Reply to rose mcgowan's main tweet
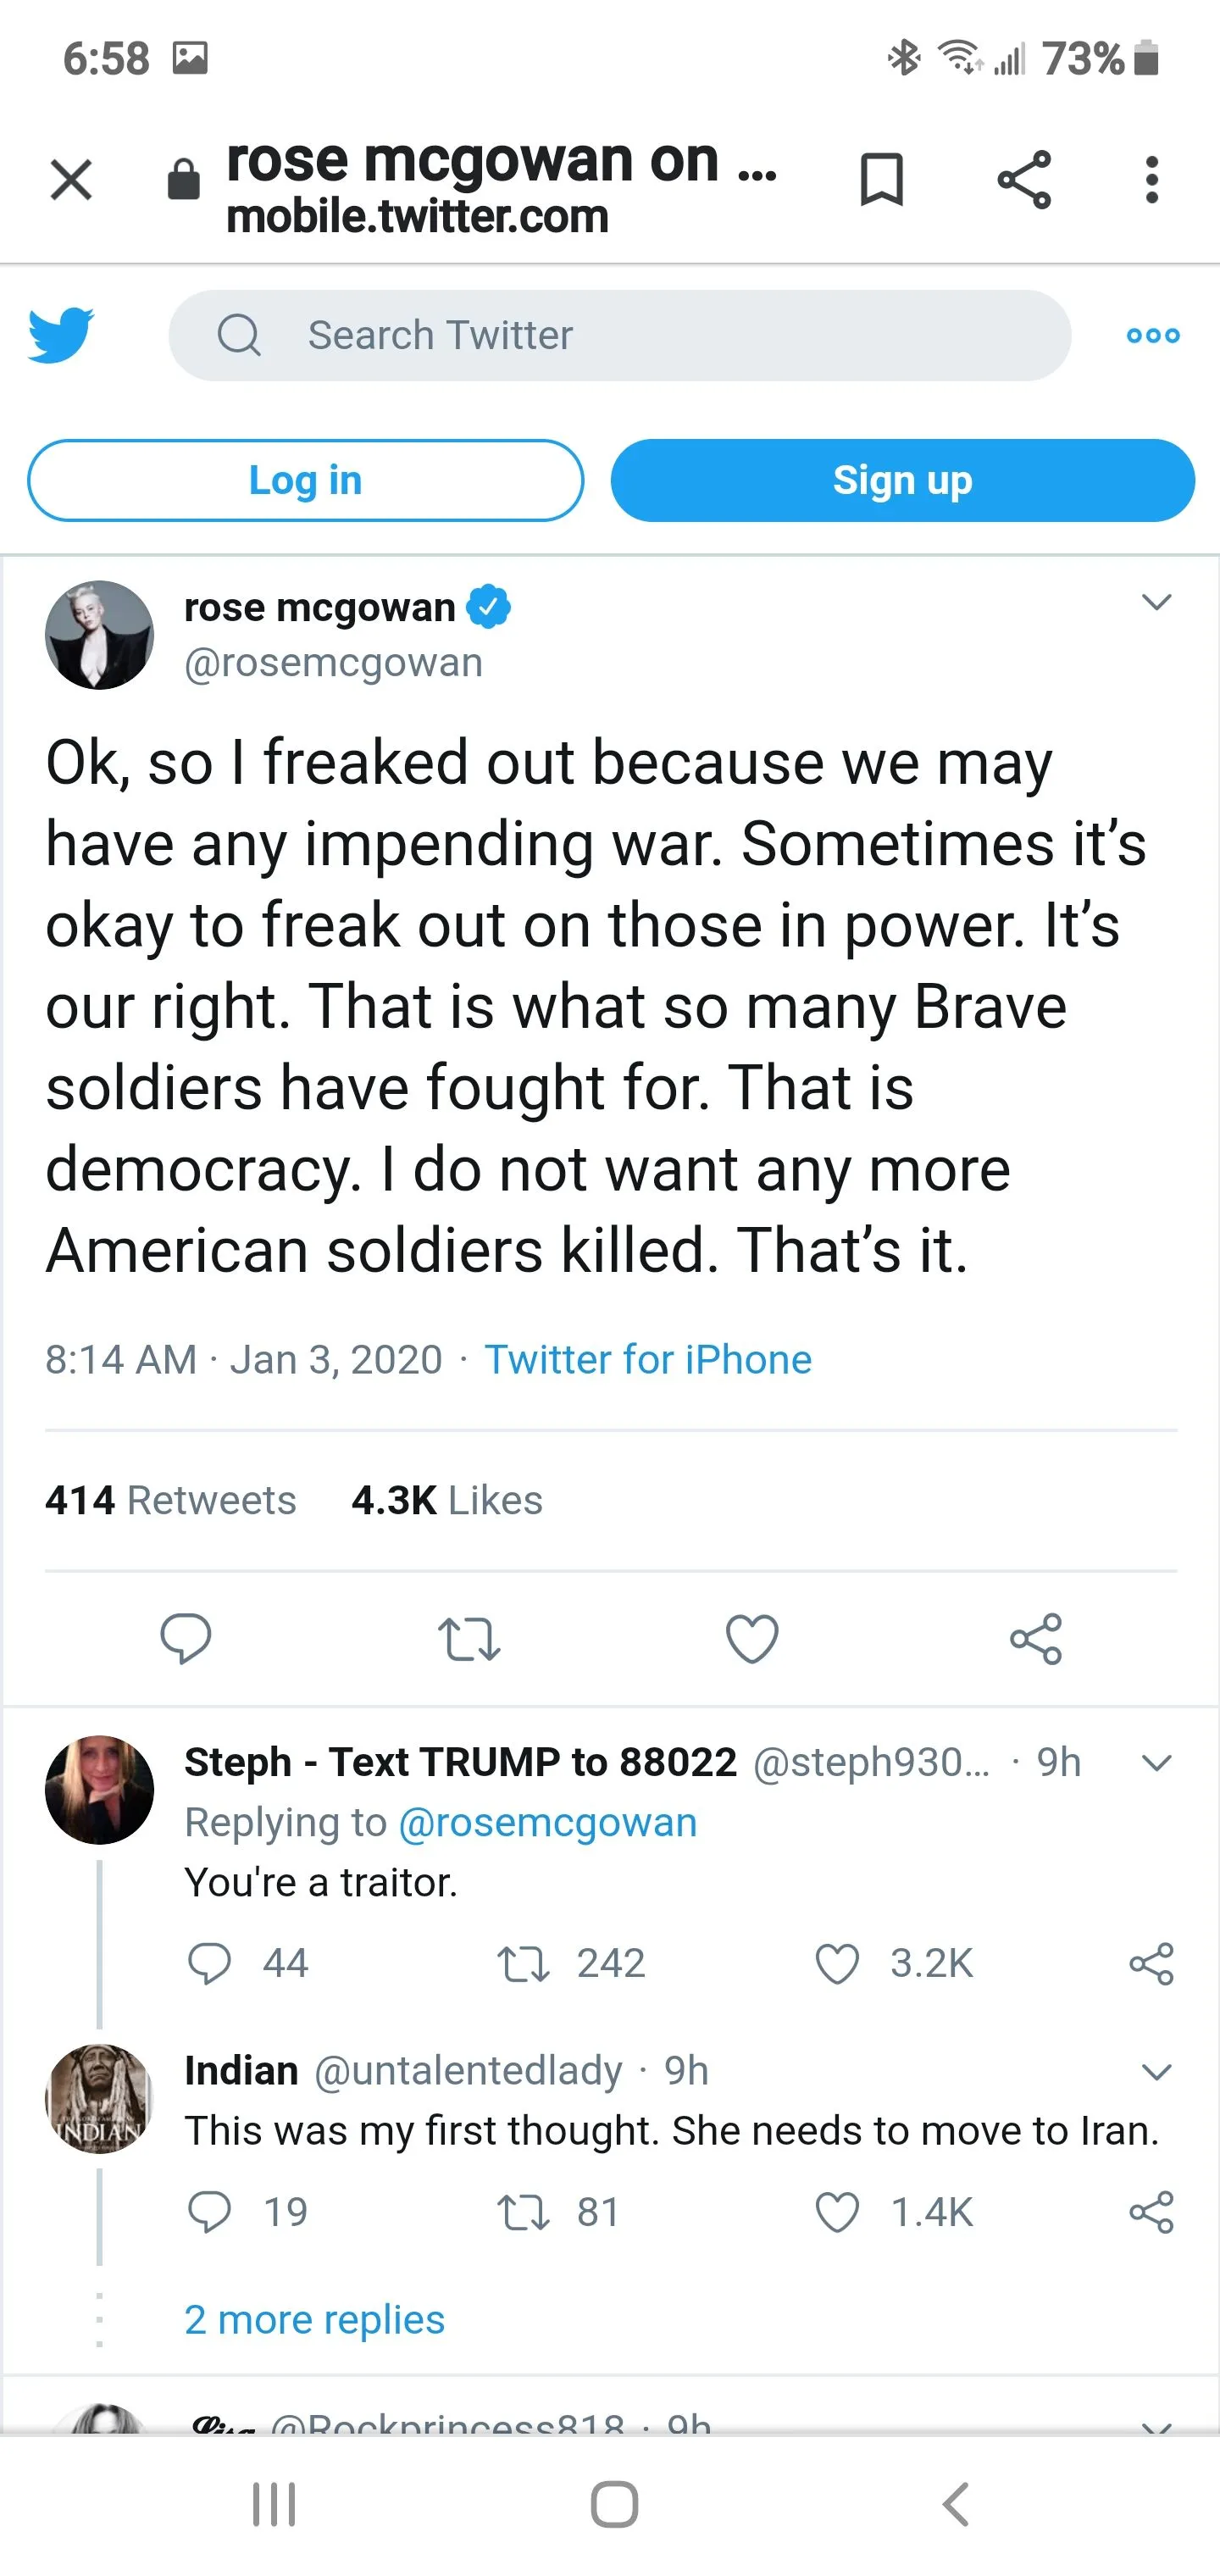This screenshot has width=1220, height=2576. click(x=186, y=1638)
